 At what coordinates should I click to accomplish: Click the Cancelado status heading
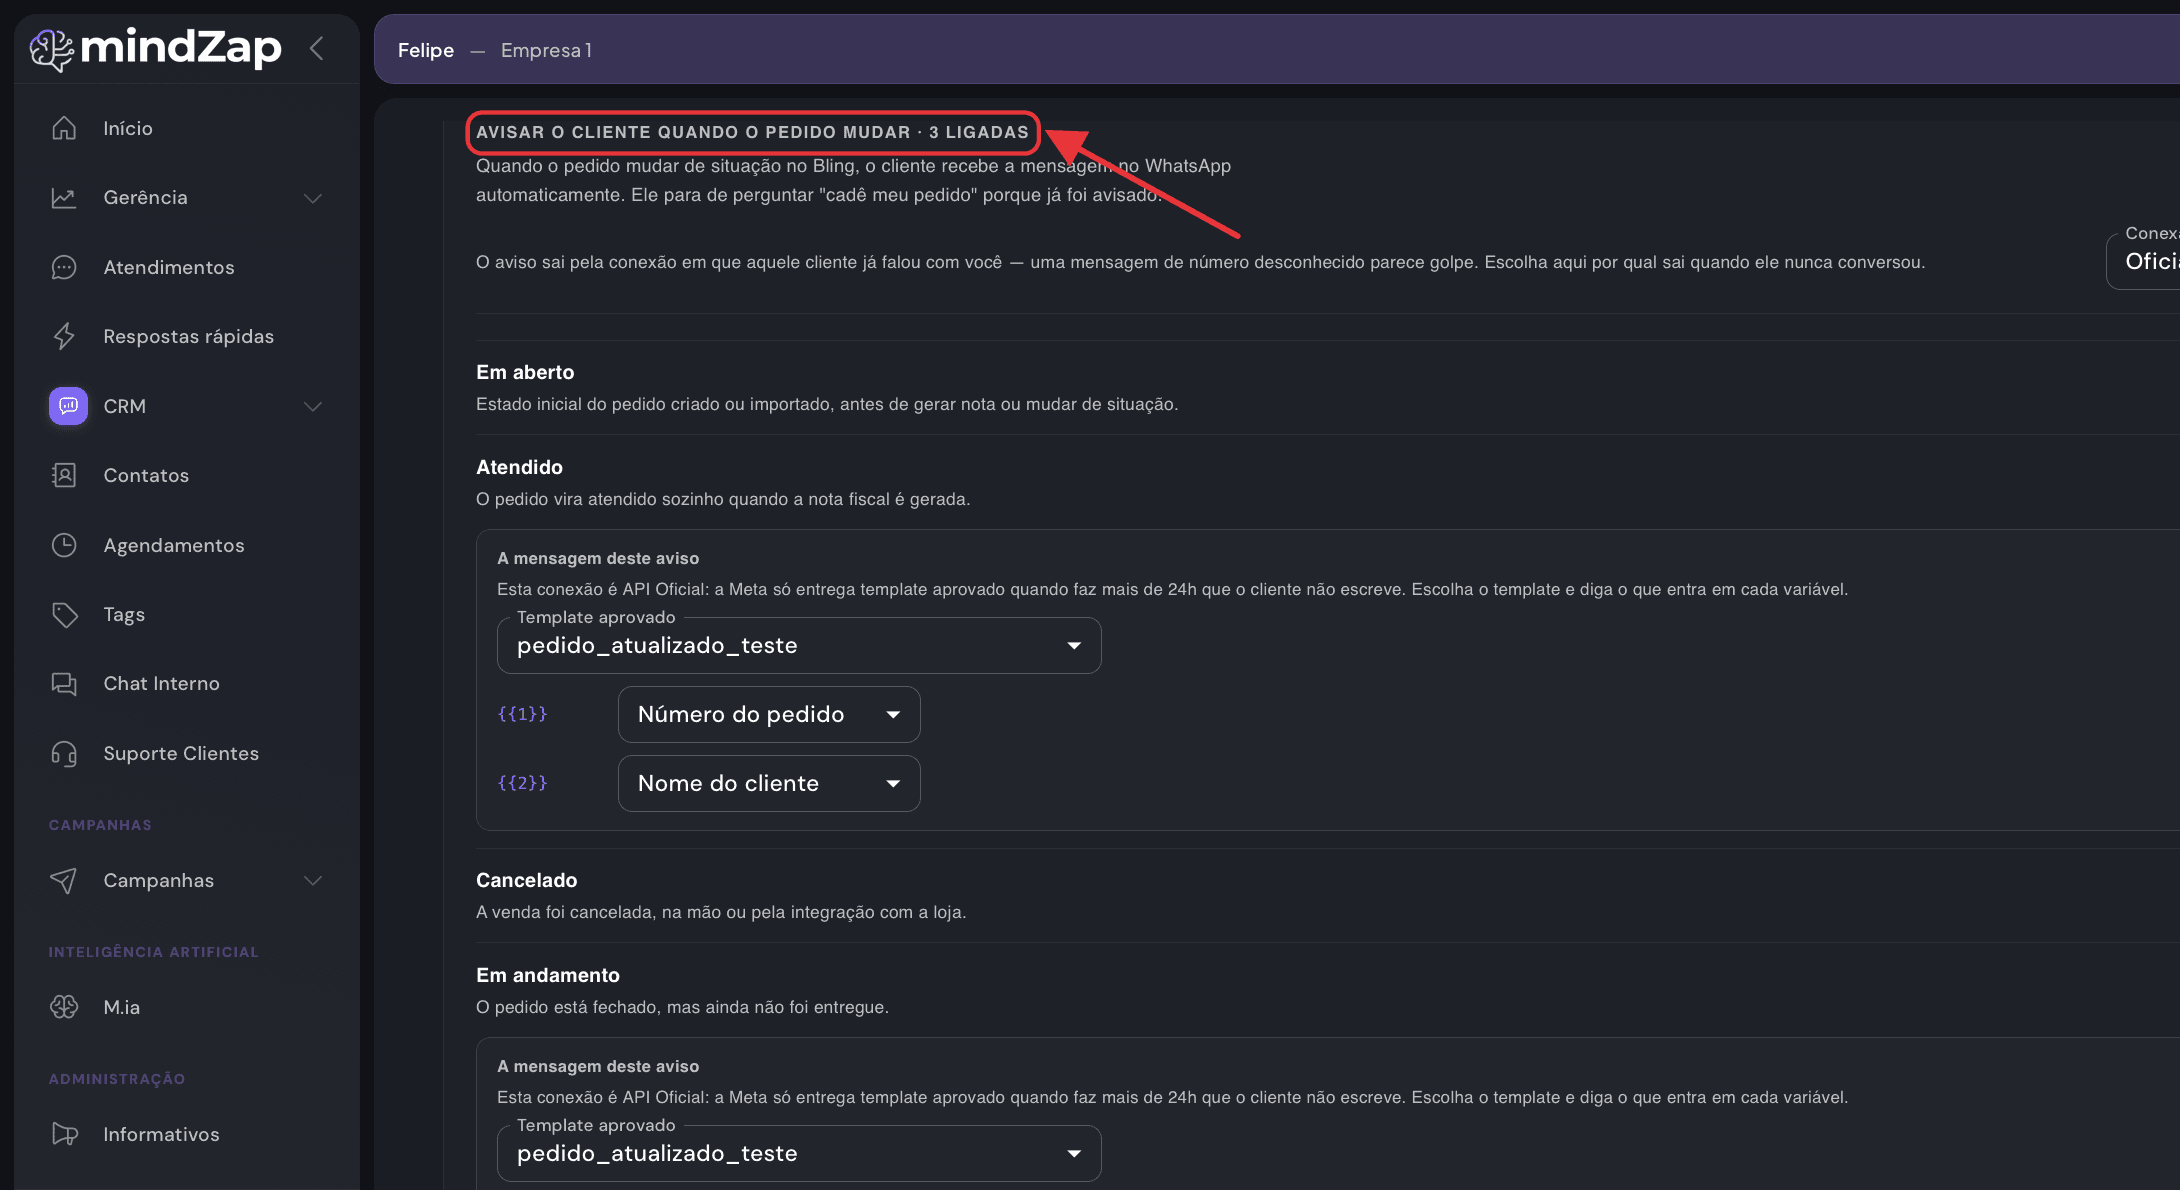(527, 880)
